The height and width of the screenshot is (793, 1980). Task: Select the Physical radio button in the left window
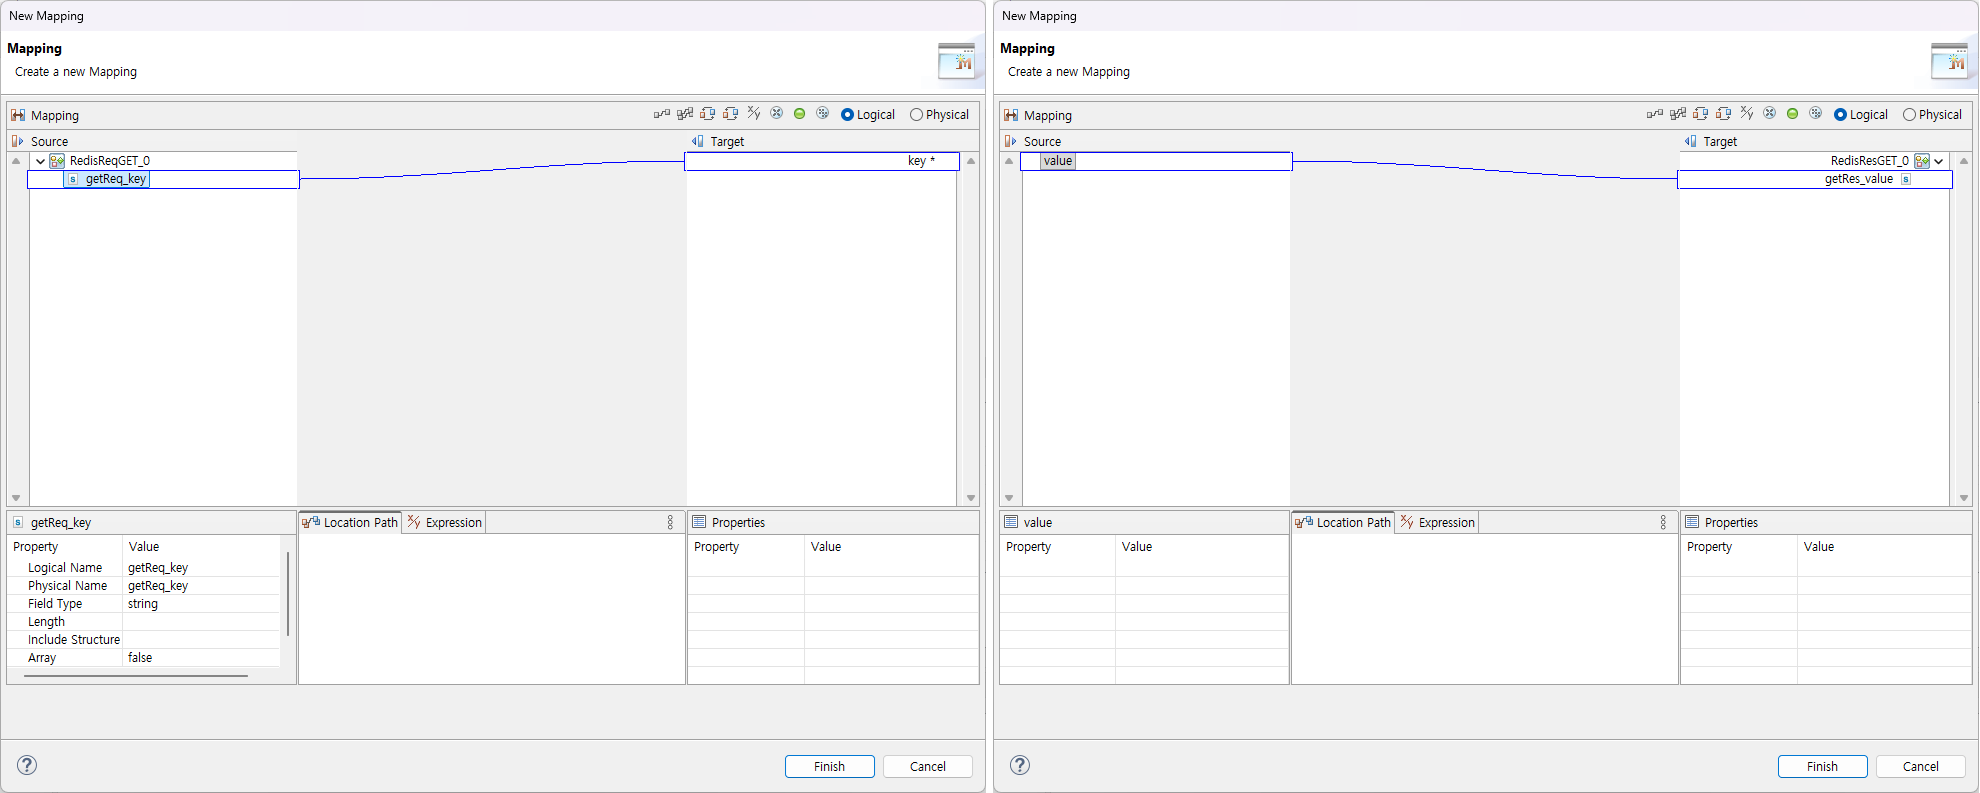coord(916,115)
